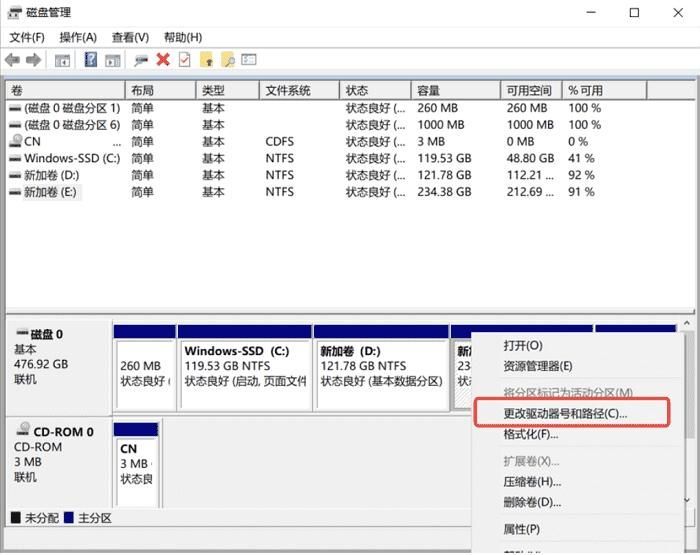Viewport: 700px width, 555px height.
Task: Click drive icon of Windows-SSD (C:) row
Action: [x=15, y=159]
